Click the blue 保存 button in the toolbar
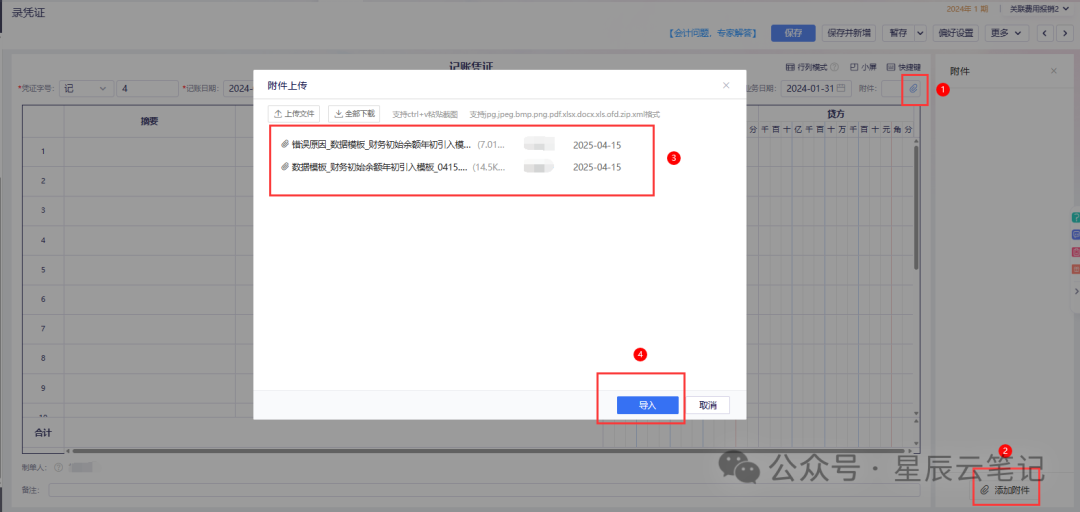The image size is (1080, 512). click(793, 33)
